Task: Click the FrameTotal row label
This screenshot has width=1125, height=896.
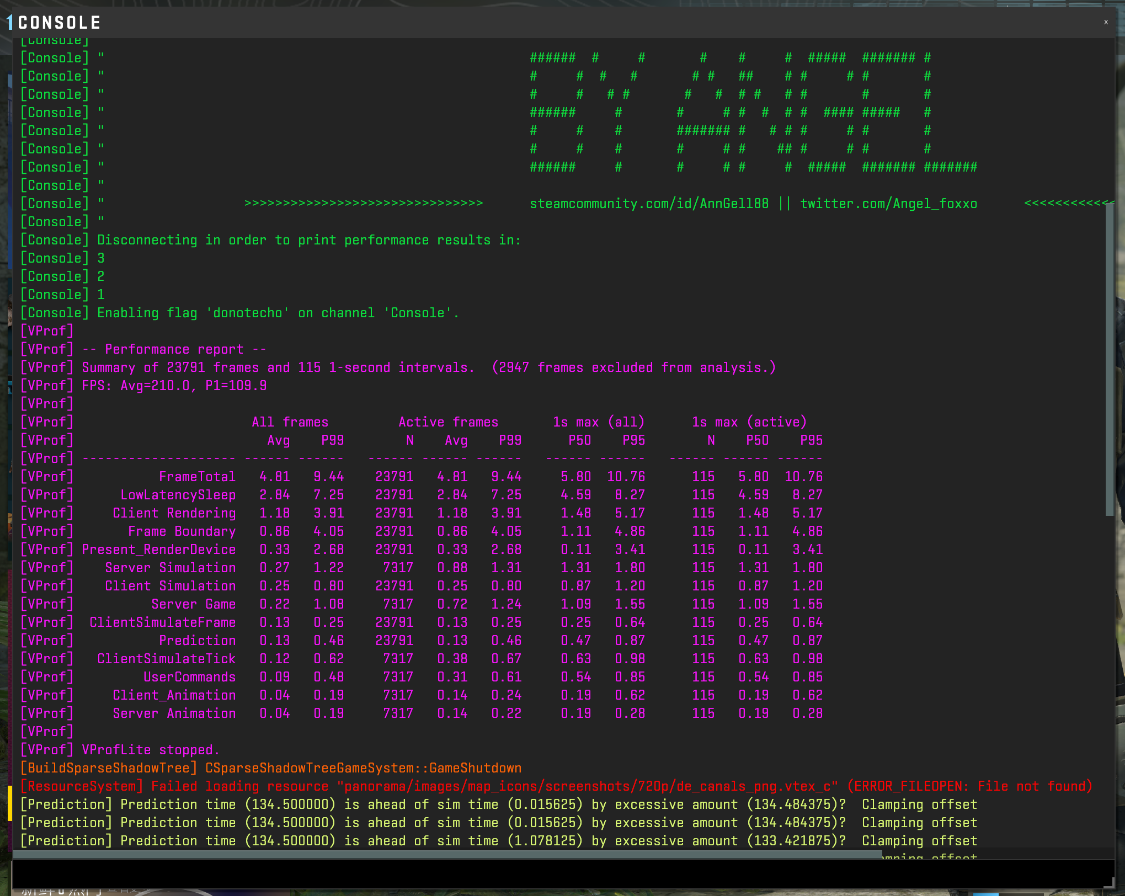Action: coord(197,477)
